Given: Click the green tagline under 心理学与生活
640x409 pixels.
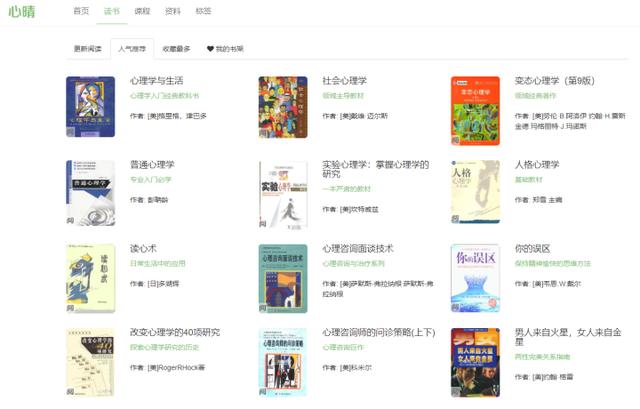Looking at the screenshot, I should pos(164,96).
